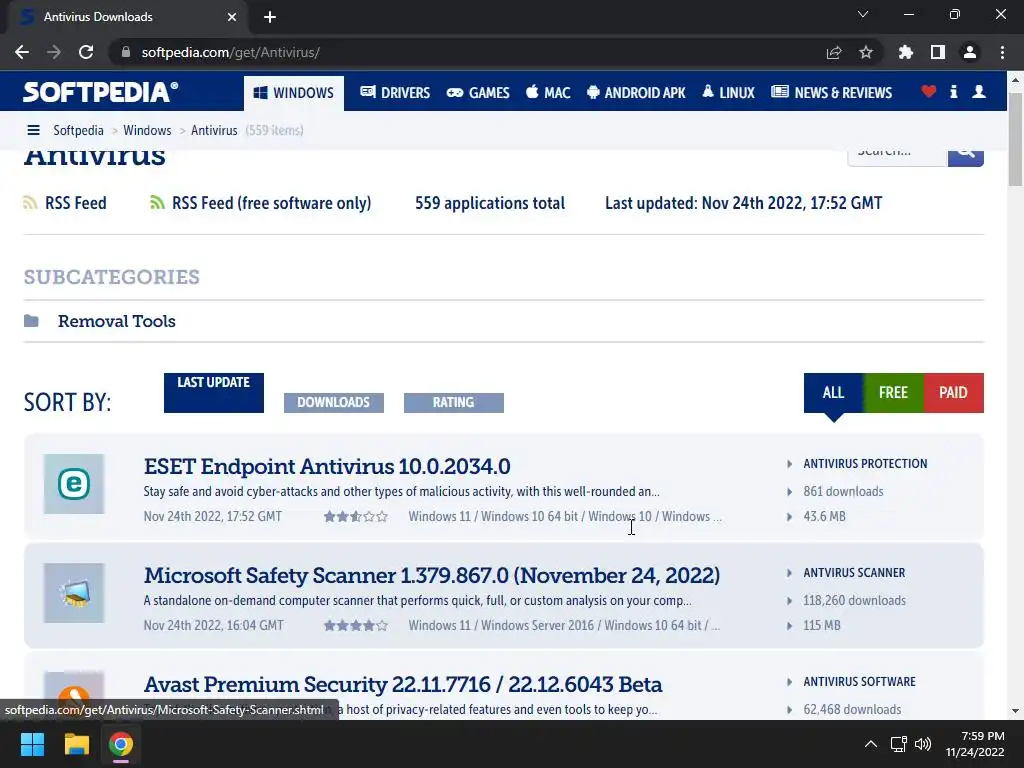Image resolution: width=1024 pixels, height=768 pixels.
Task: Click the network icon in the system tray
Action: click(x=899, y=744)
